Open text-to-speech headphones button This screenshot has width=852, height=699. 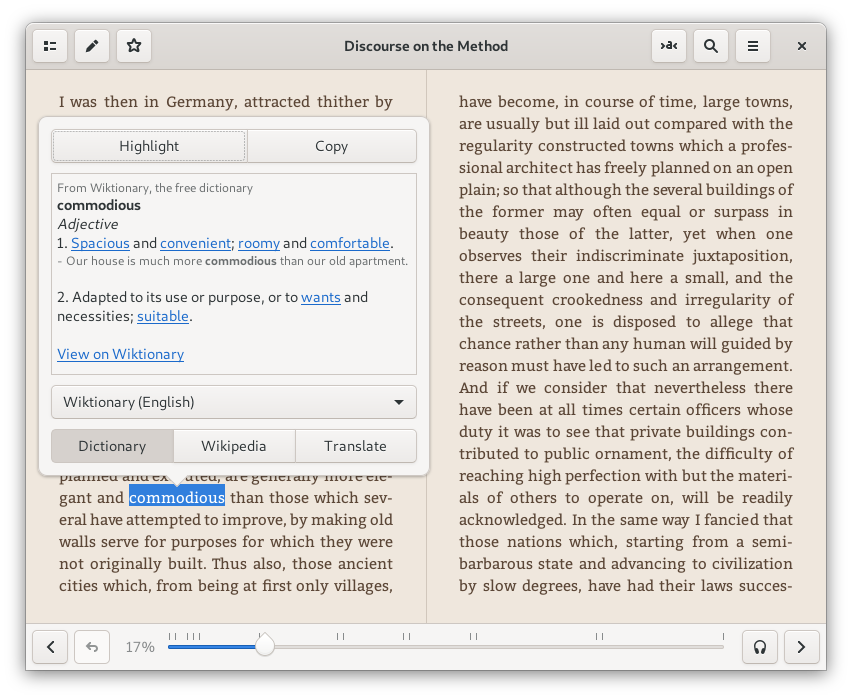coord(760,647)
